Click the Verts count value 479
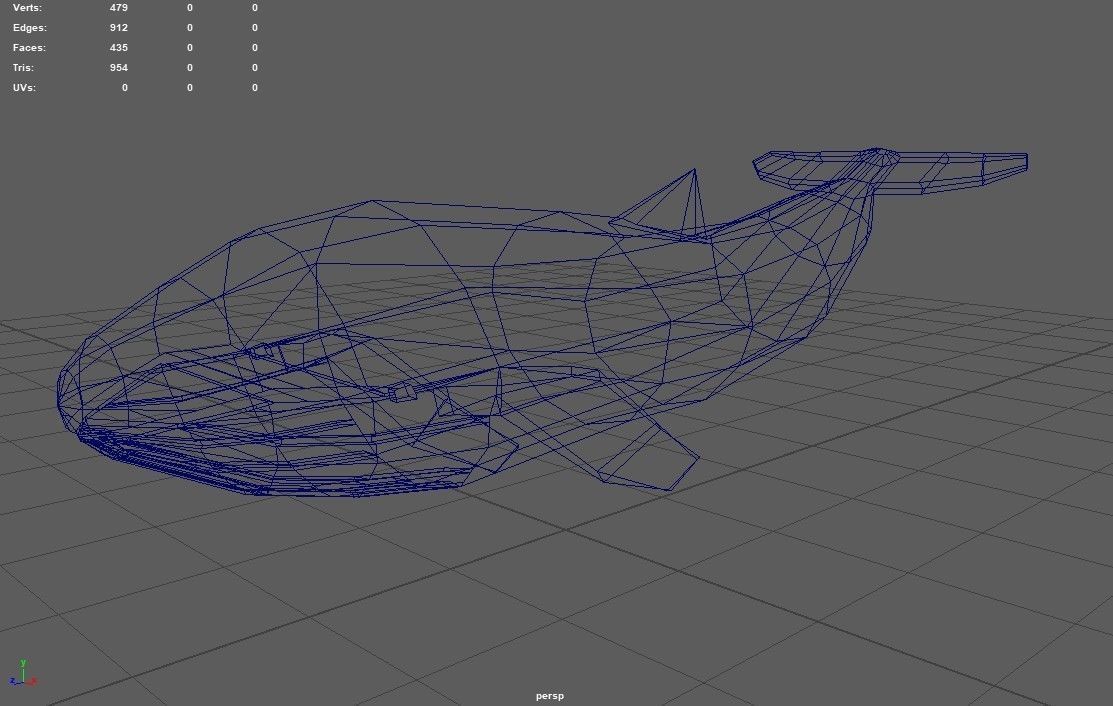This screenshot has height=706, width=1113. click(x=119, y=8)
